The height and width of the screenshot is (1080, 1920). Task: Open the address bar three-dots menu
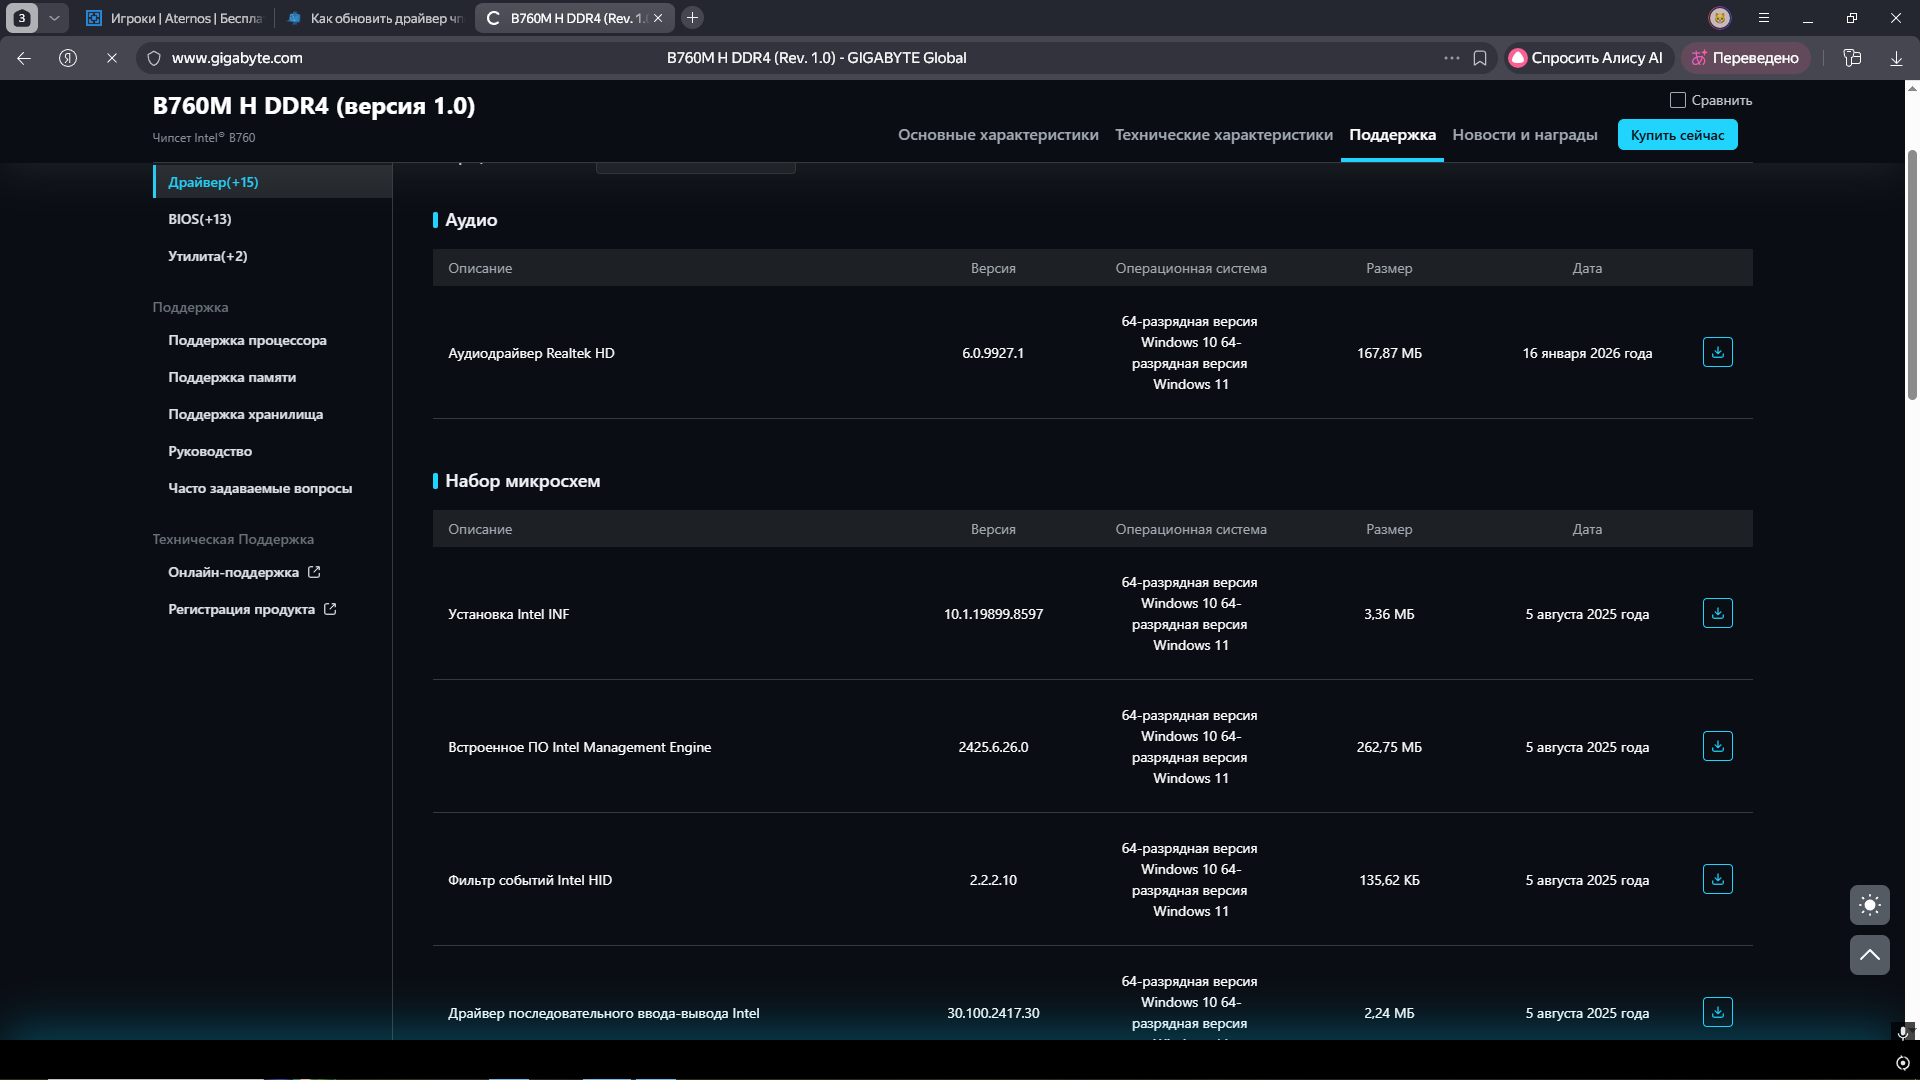coord(1451,58)
